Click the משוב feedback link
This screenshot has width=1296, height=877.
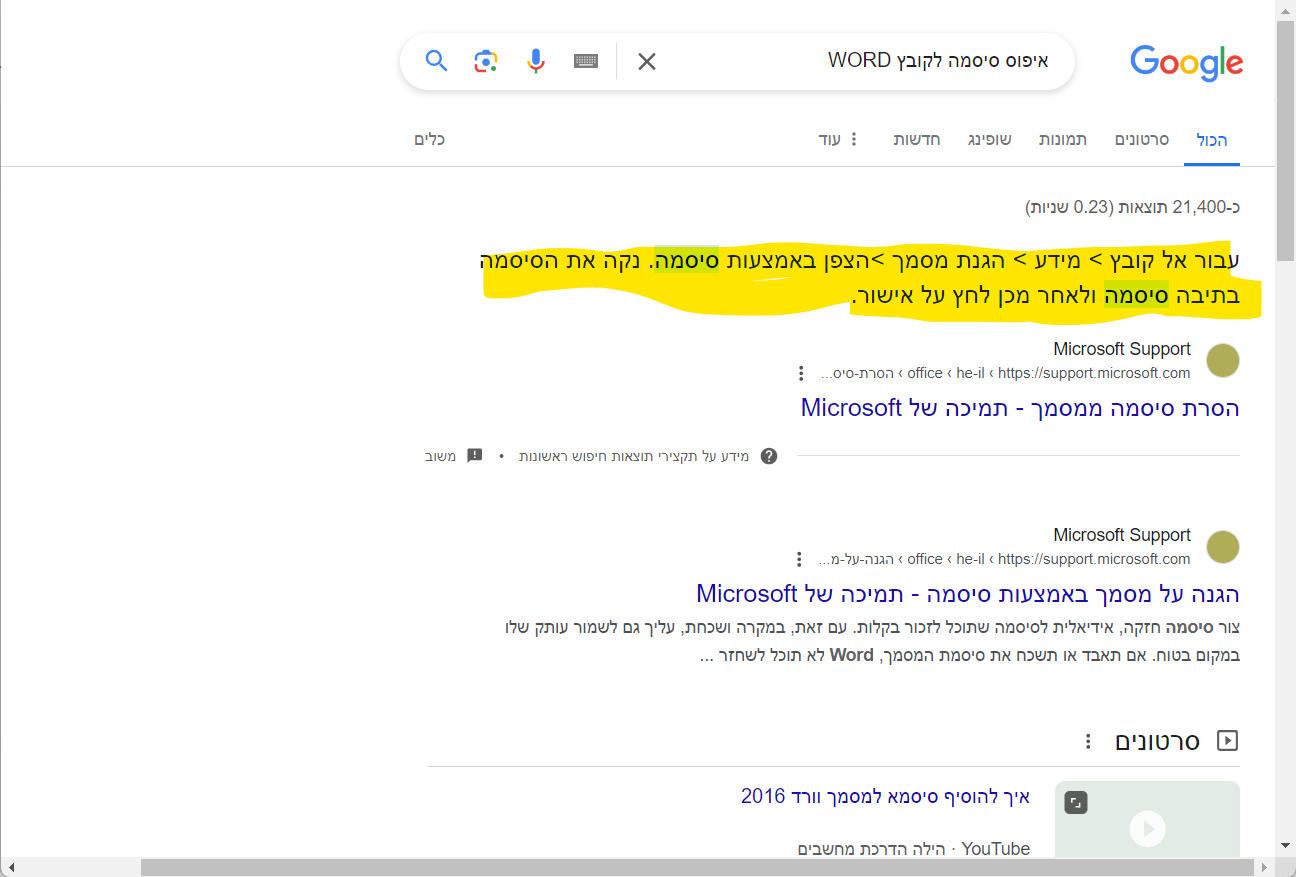(x=440, y=455)
